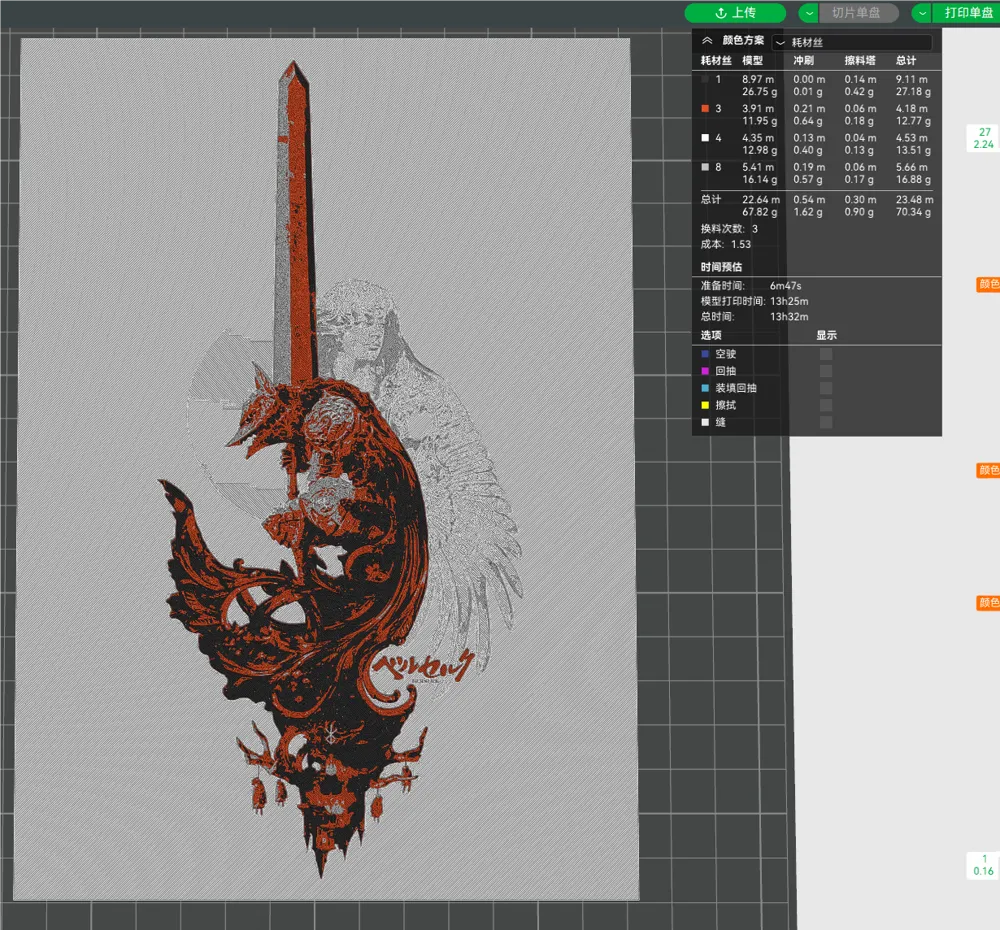Click the upload arrow icon inside 上传
This screenshot has height=930, width=1000.
tap(721, 13)
